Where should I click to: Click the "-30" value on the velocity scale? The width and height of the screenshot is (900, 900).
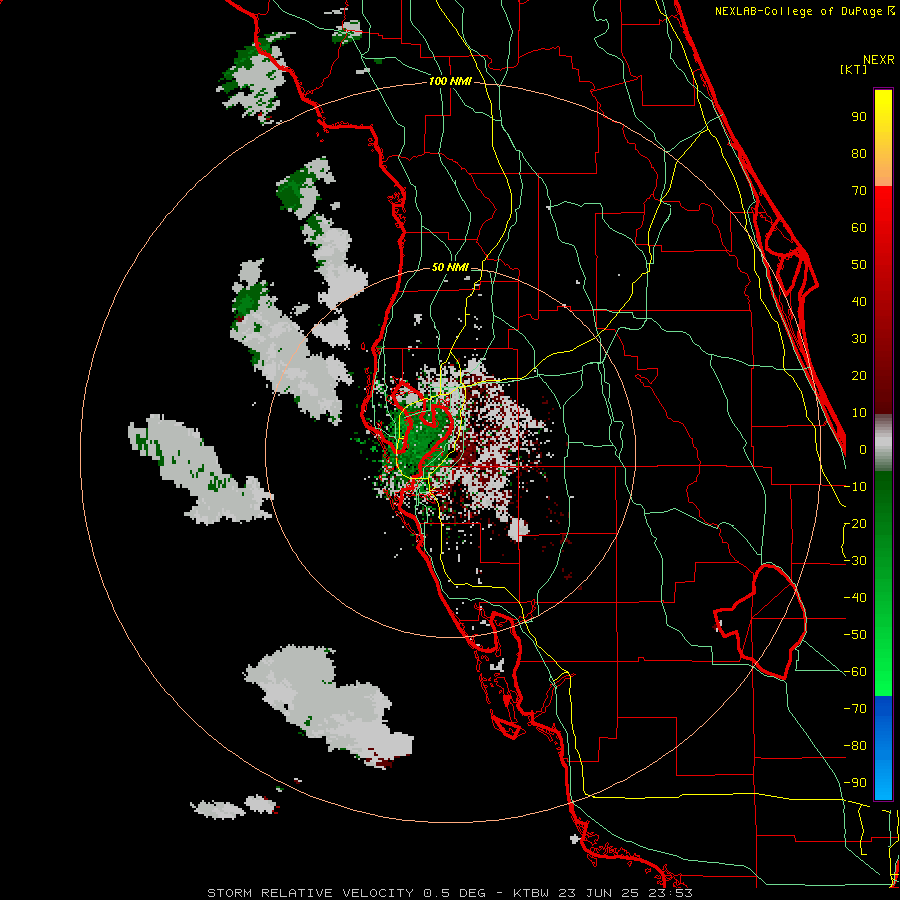click(855, 561)
